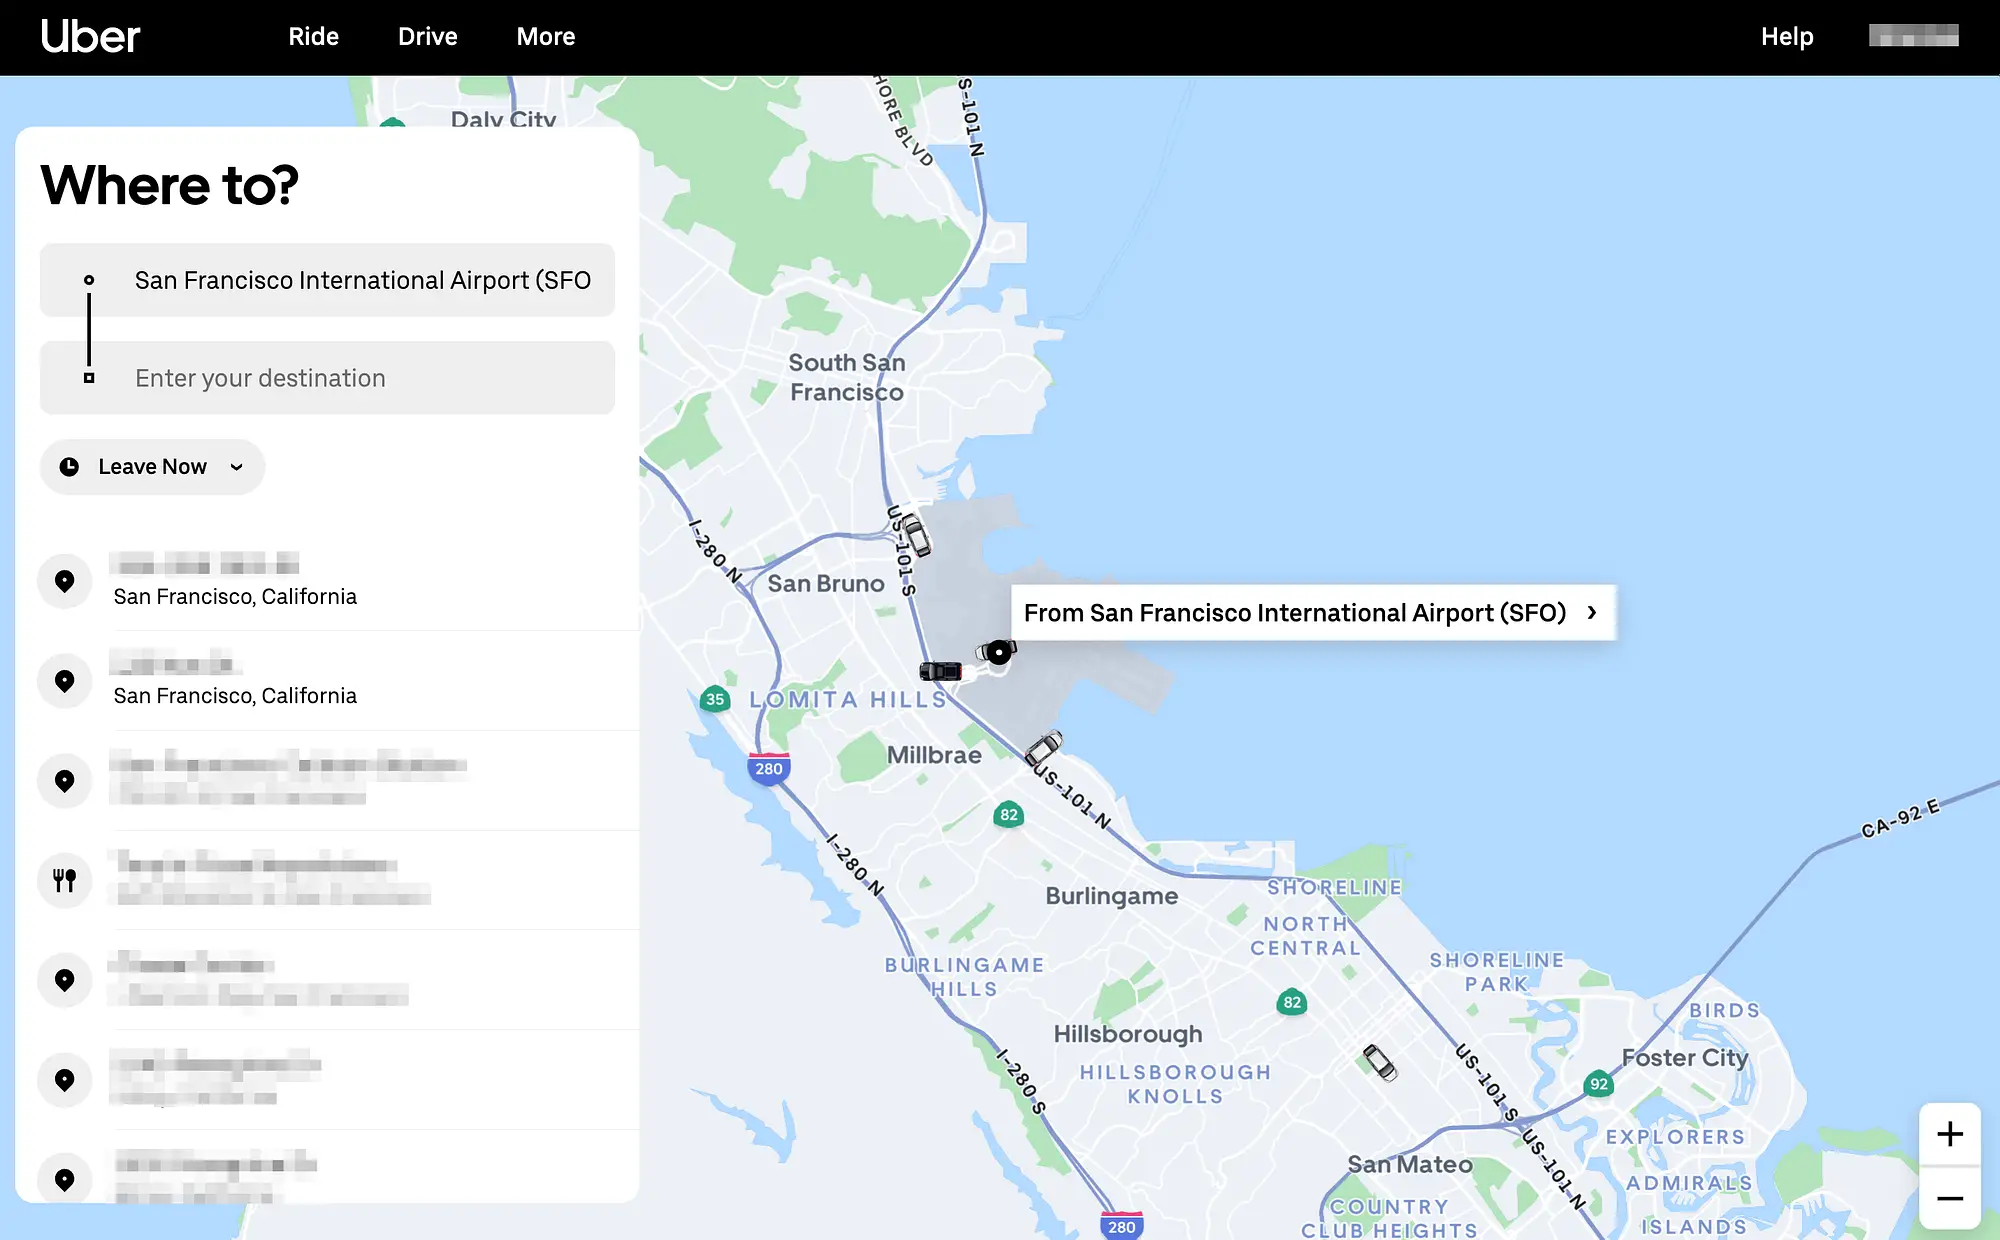This screenshot has width=2000, height=1240.
Task: Click the destination square icon in form
Action: [89, 378]
